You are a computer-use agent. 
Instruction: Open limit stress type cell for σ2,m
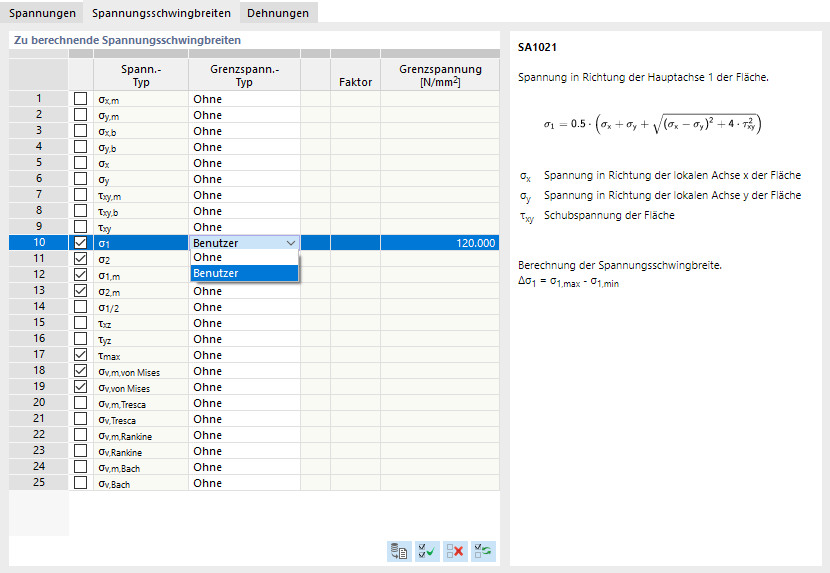(x=245, y=291)
